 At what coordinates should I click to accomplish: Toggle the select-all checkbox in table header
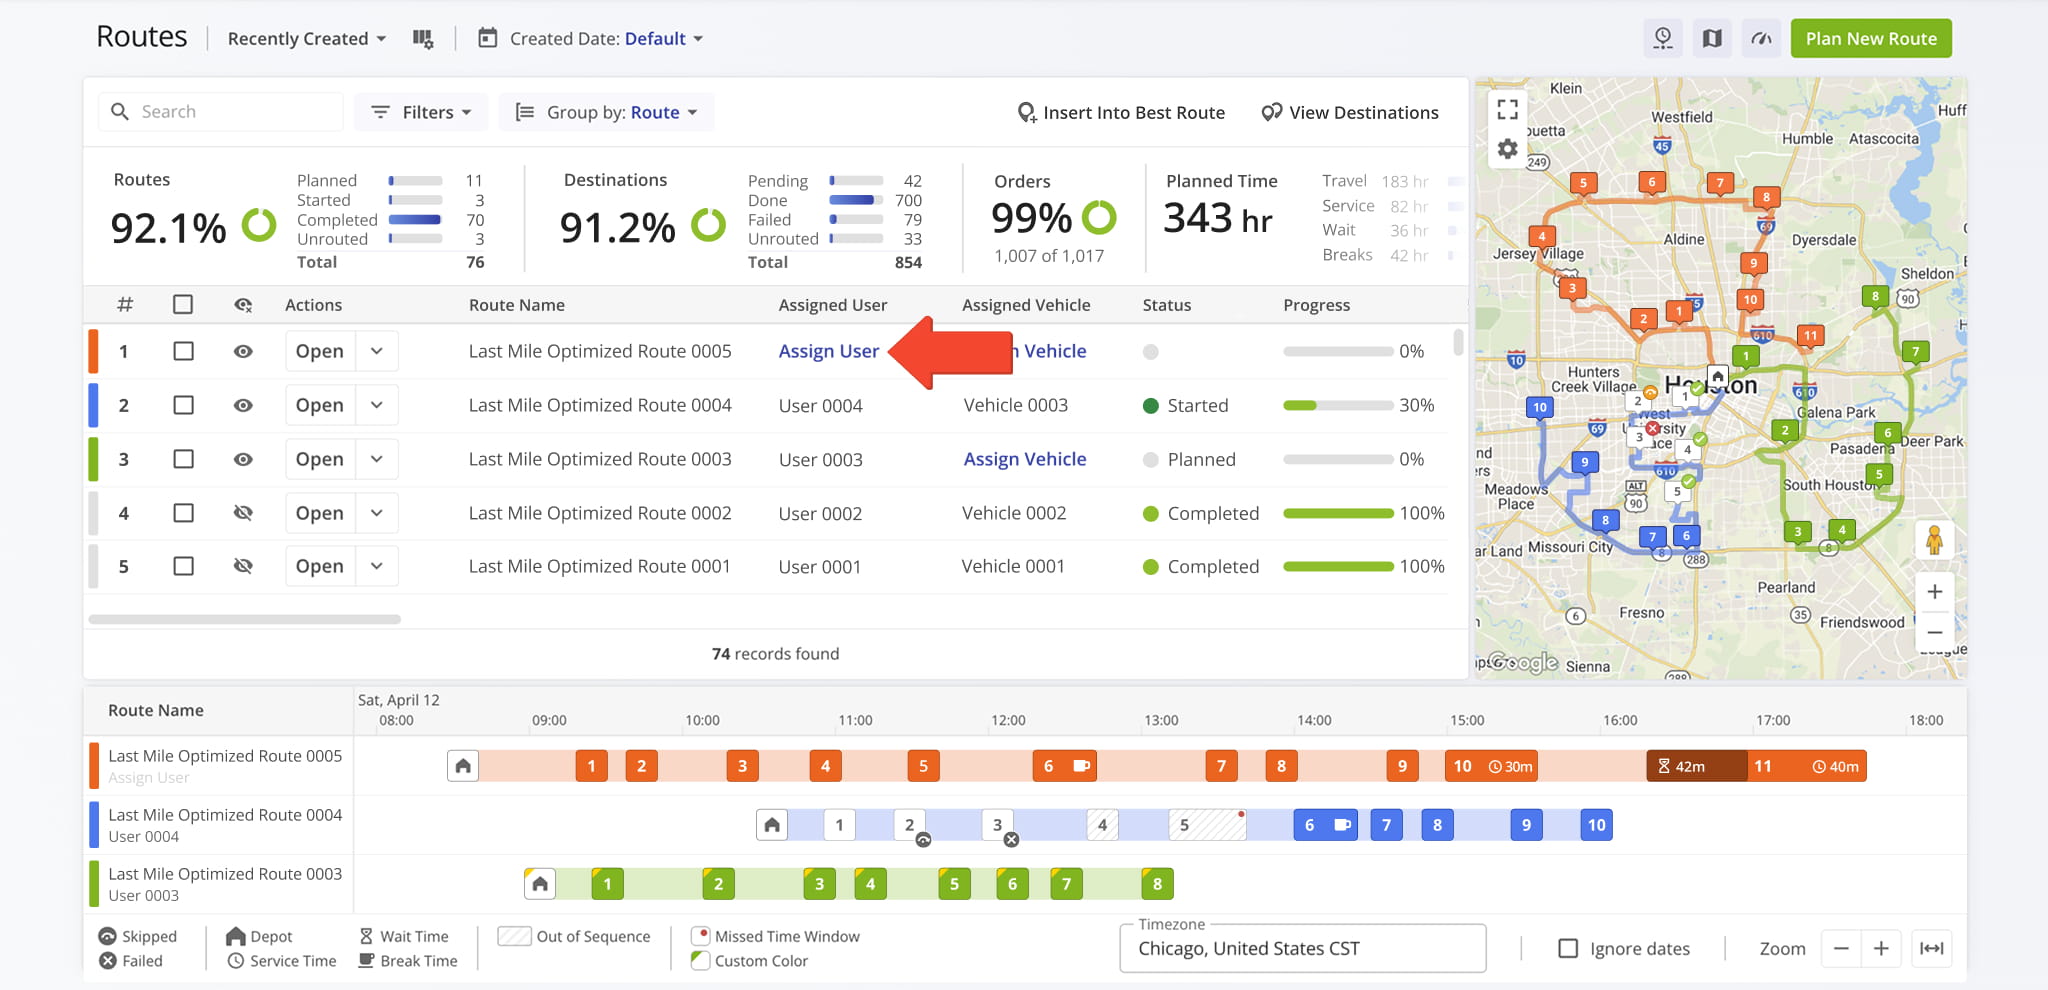tap(183, 304)
